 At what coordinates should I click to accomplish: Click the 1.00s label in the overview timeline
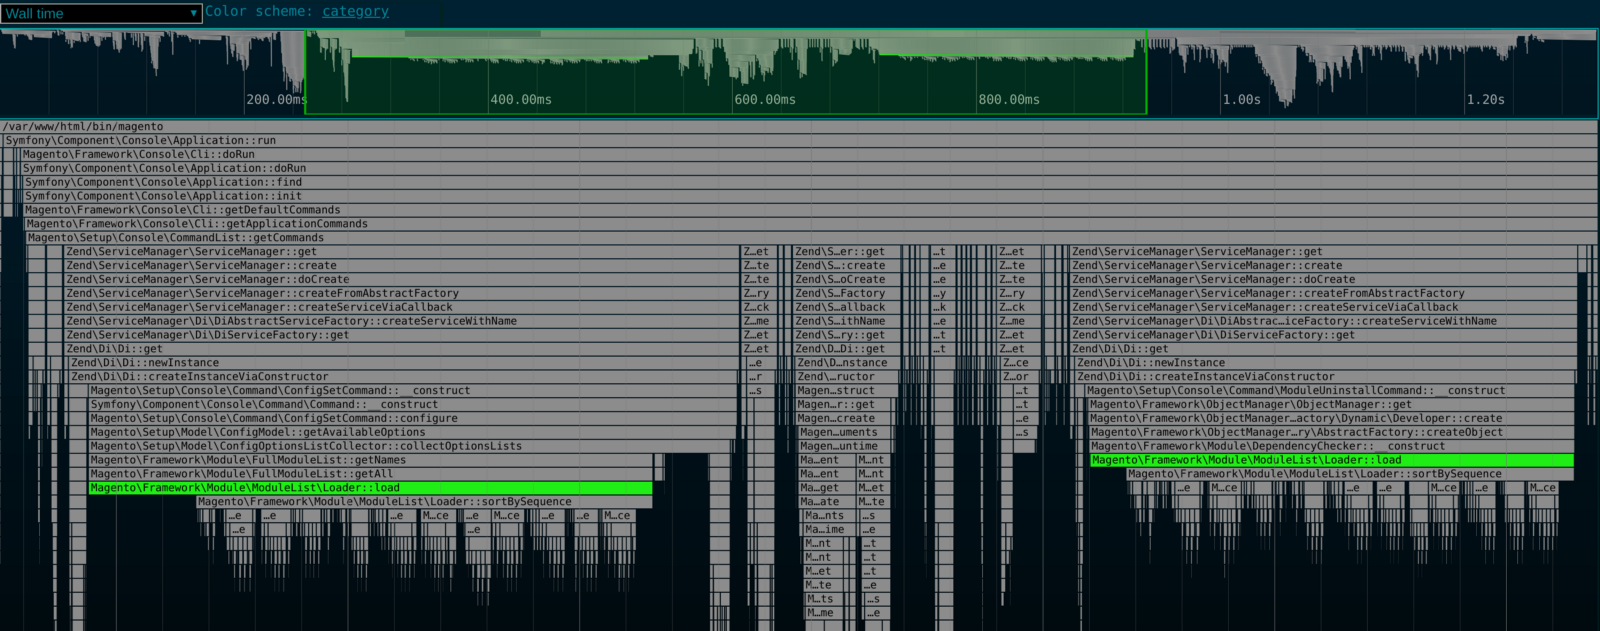[1241, 100]
